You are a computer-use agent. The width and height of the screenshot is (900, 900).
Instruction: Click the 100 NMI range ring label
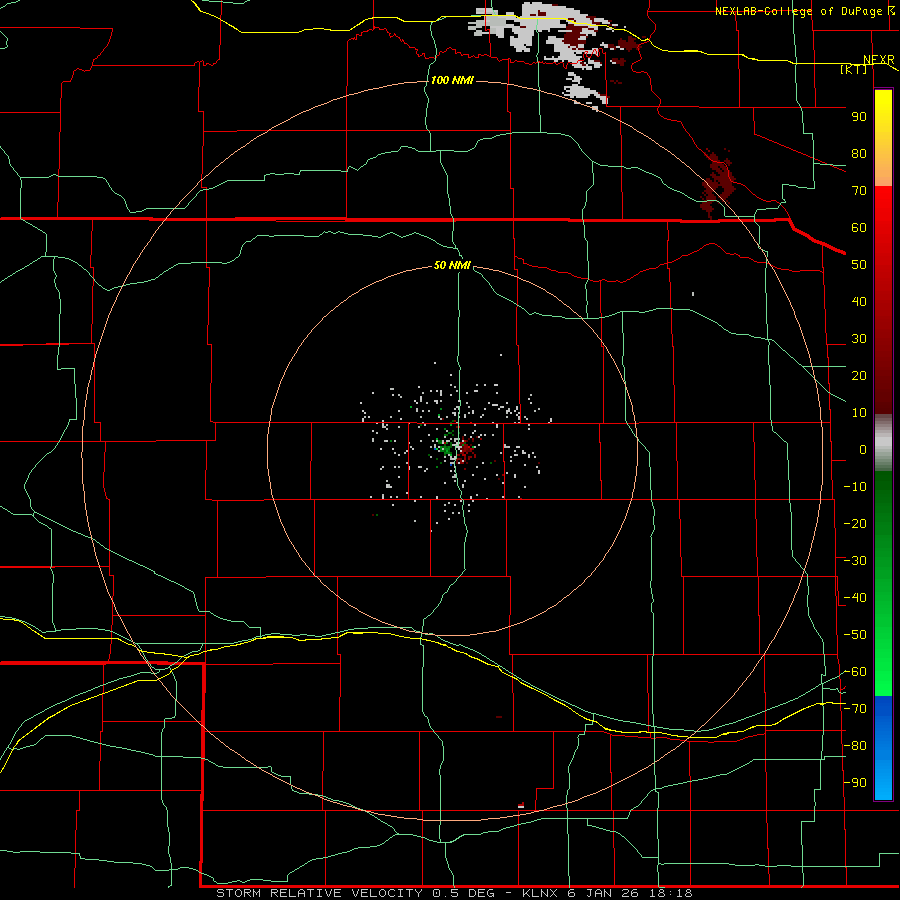(x=452, y=80)
